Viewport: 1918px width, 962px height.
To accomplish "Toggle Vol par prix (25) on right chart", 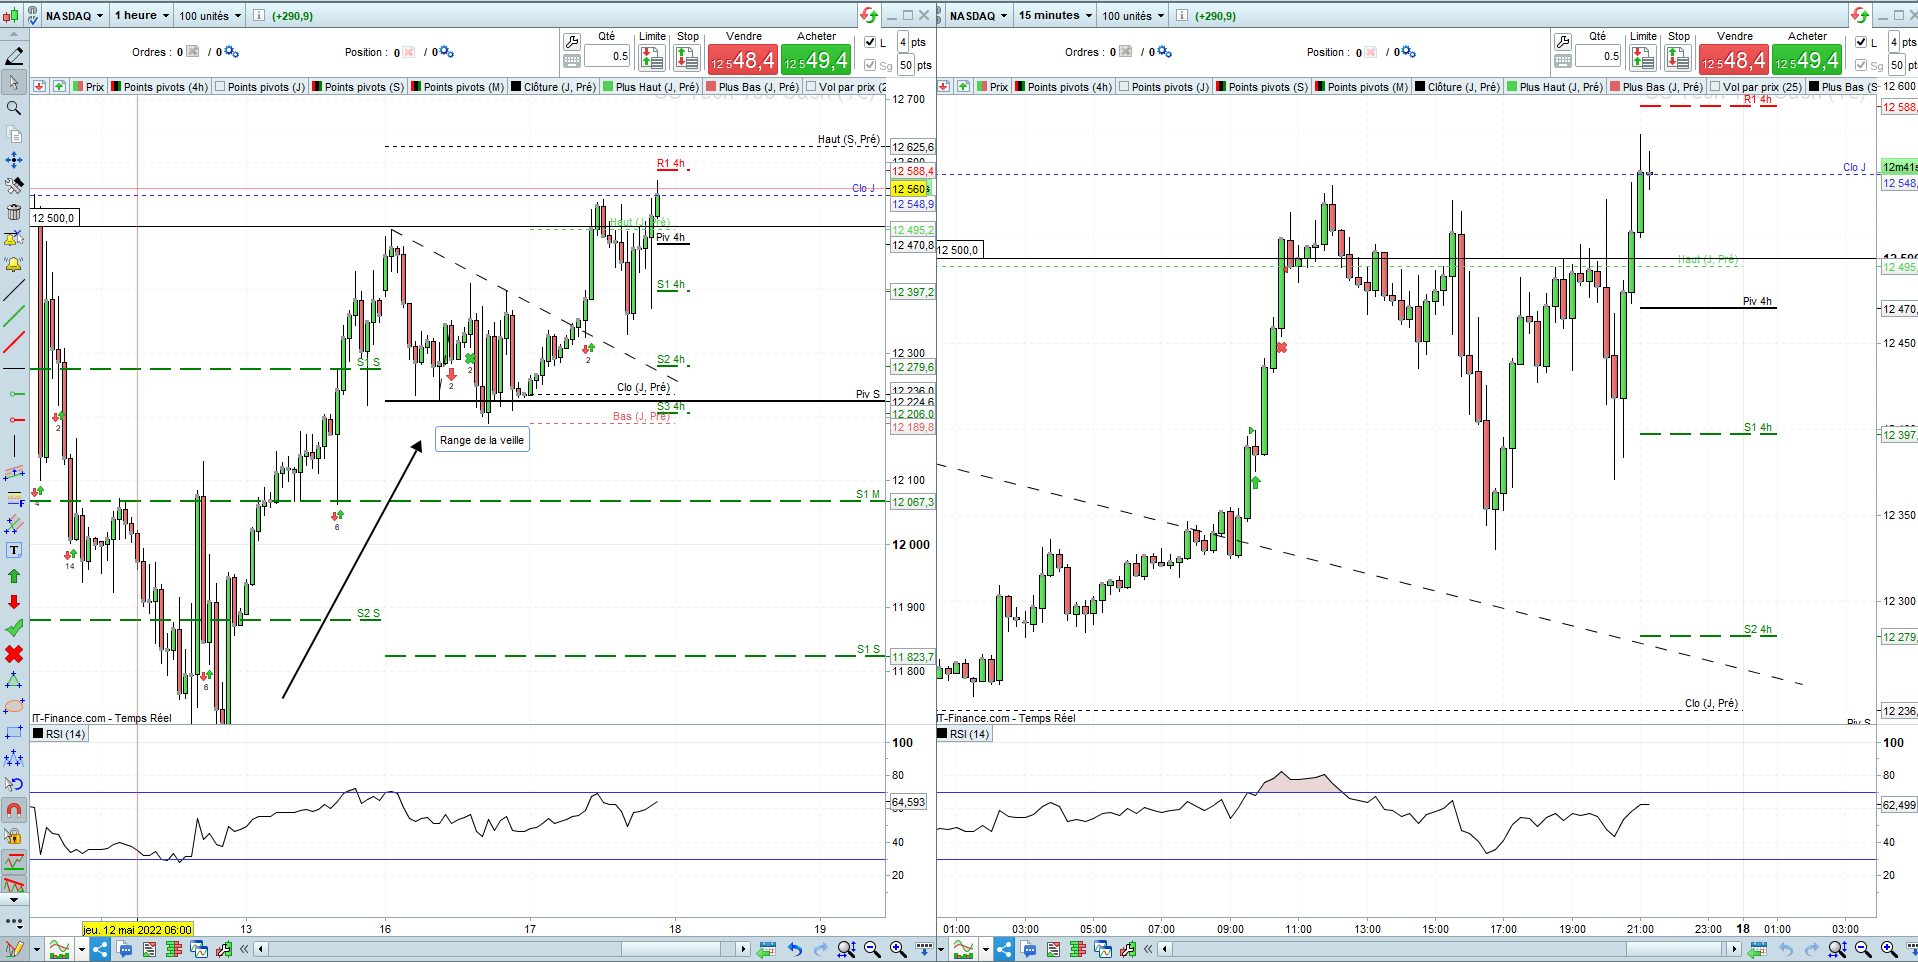I will click(1756, 87).
